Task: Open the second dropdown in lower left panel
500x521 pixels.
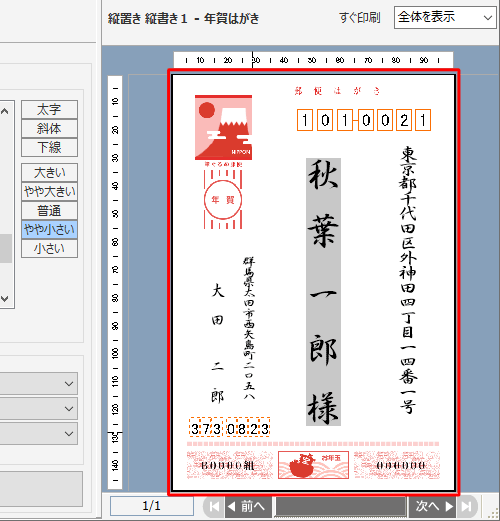Action: coord(39,408)
